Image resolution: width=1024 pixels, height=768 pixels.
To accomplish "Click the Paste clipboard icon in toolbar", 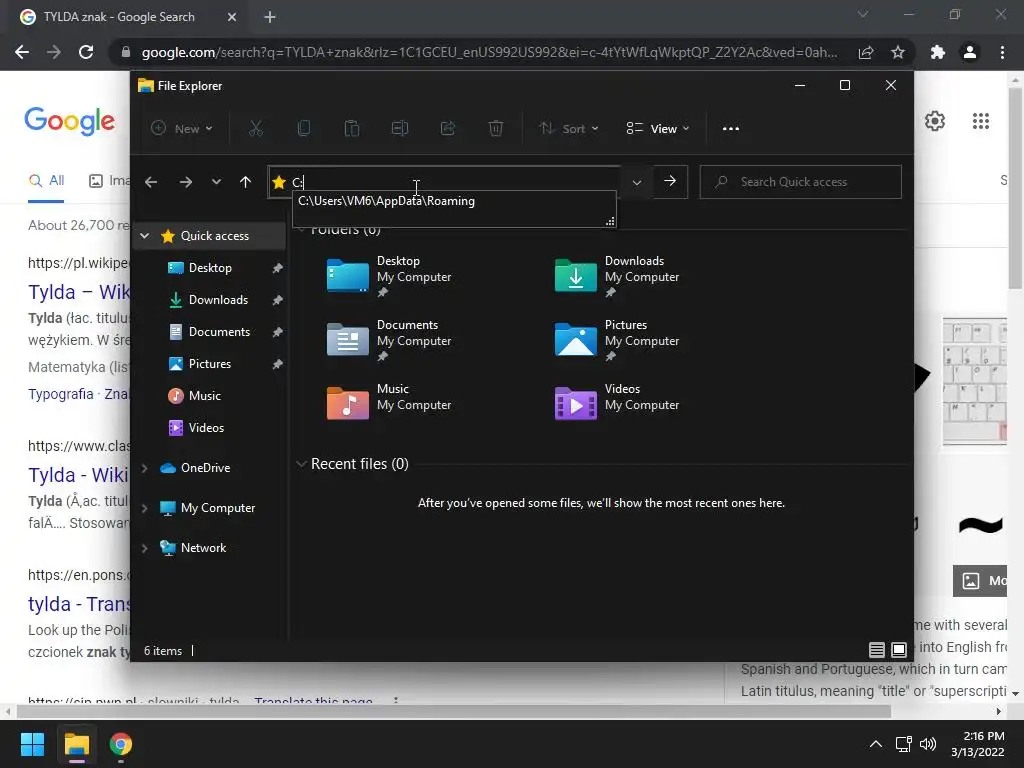I will coord(351,128).
